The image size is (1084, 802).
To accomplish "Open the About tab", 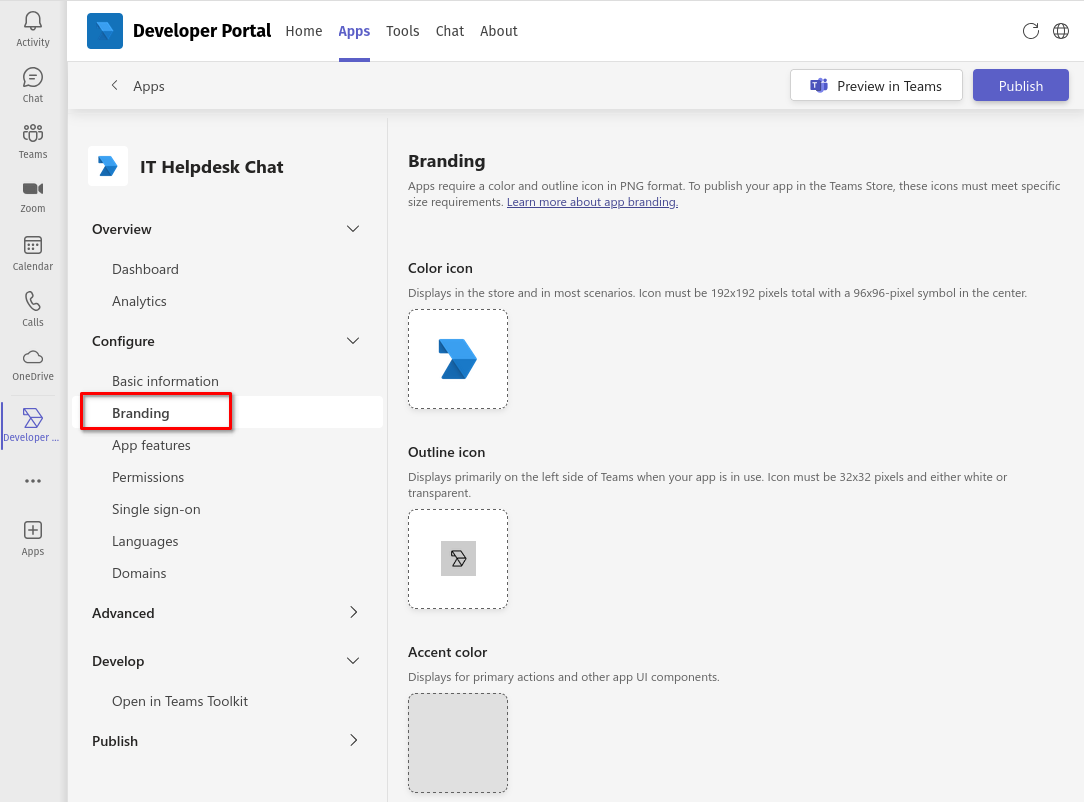I will [498, 31].
